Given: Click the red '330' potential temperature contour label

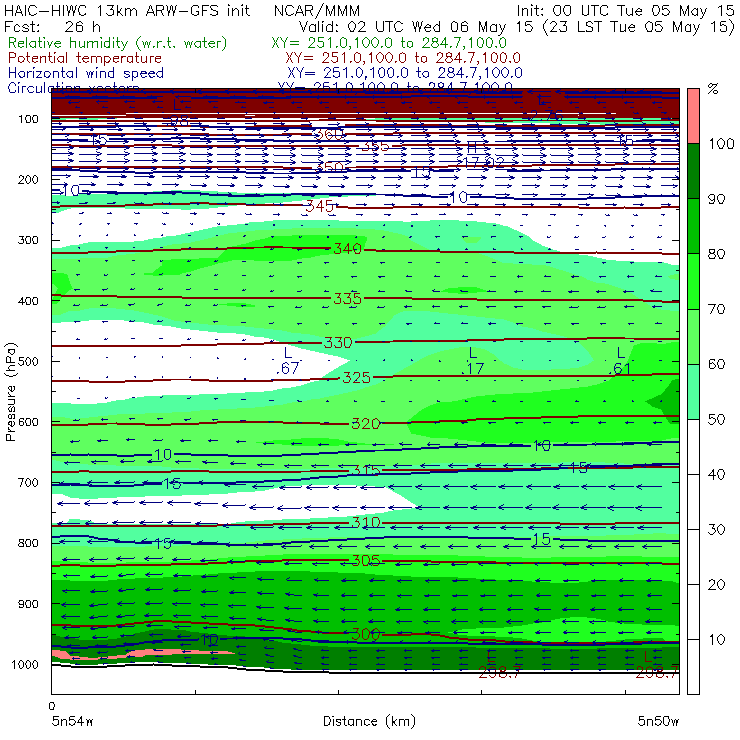Looking at the screenshot, I should click(338, 343).
